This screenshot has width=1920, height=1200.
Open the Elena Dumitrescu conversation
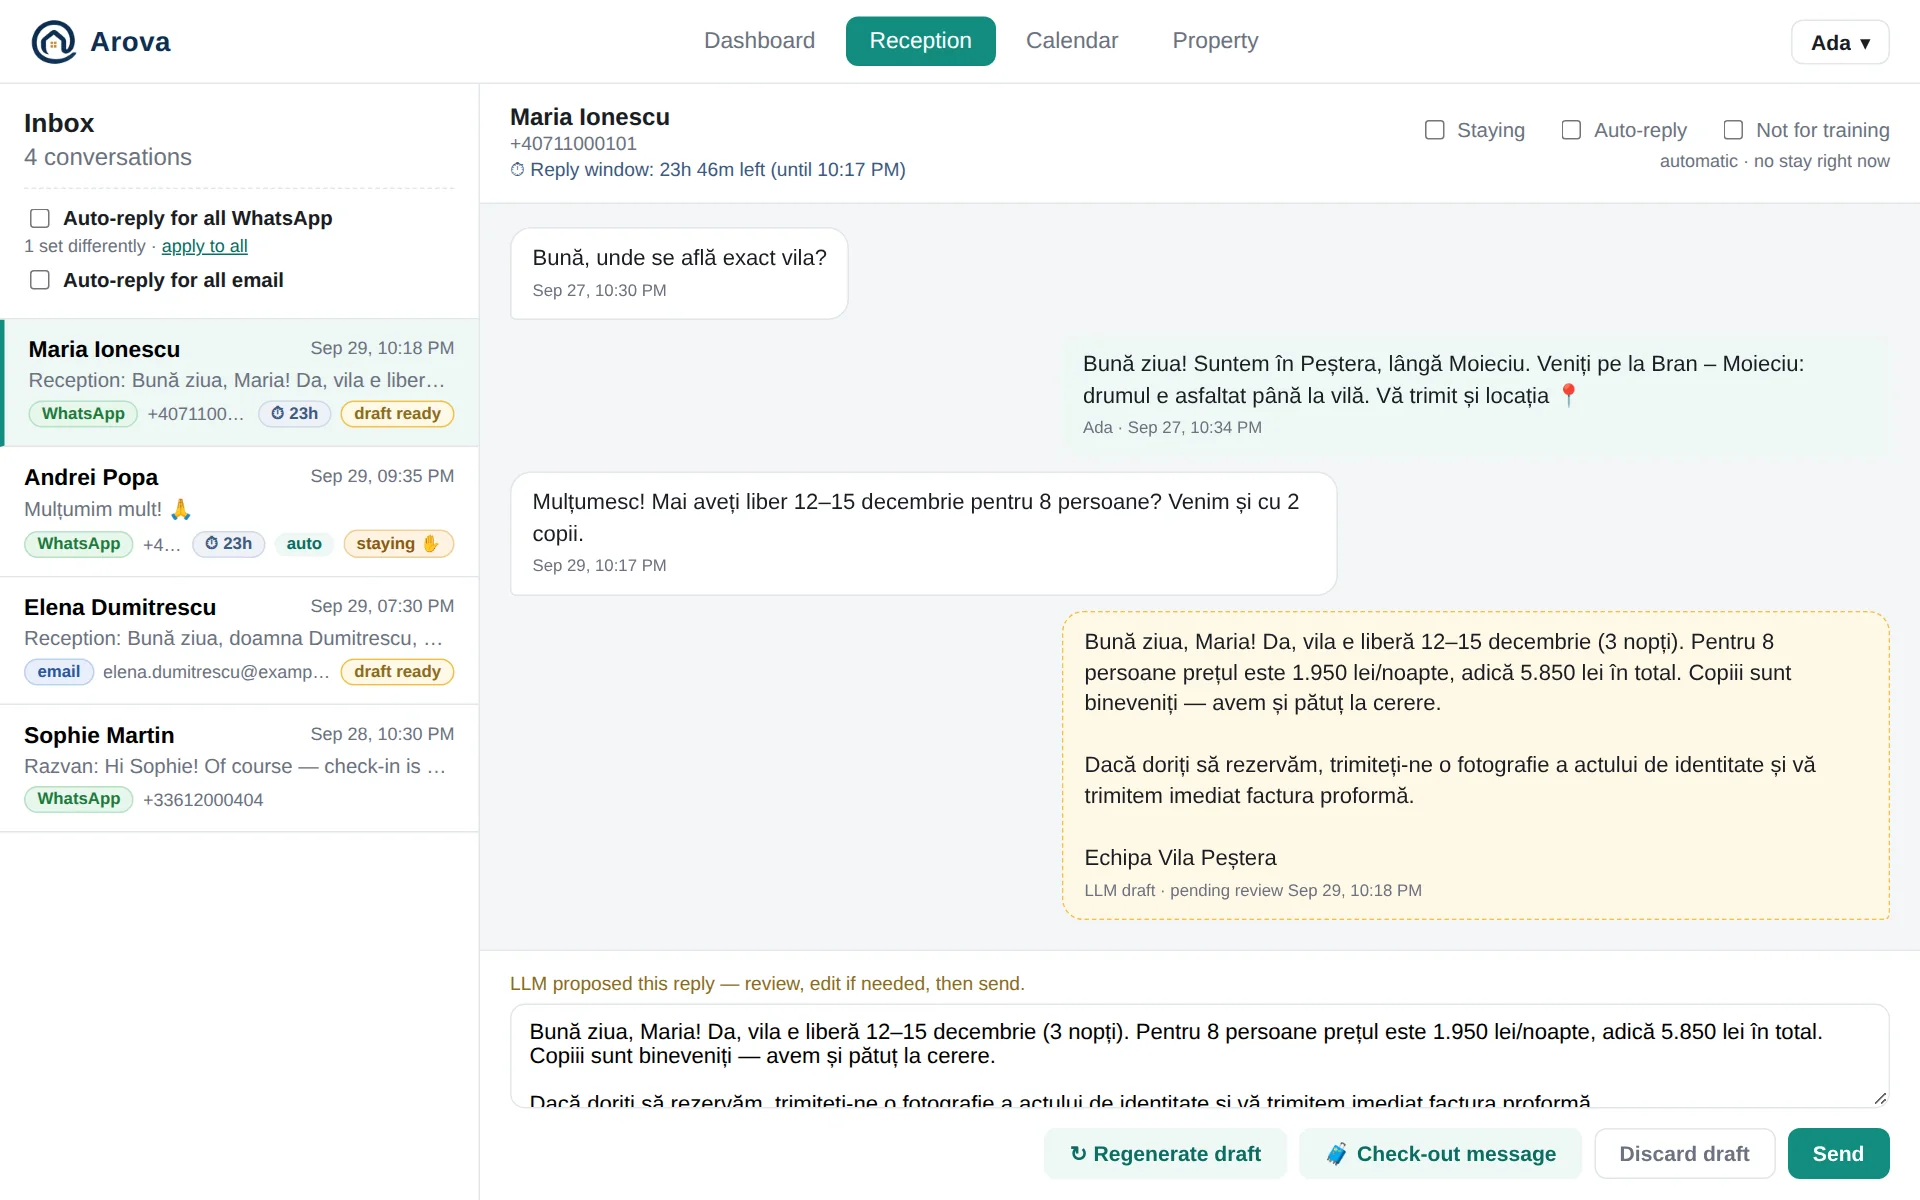[239, 641]
